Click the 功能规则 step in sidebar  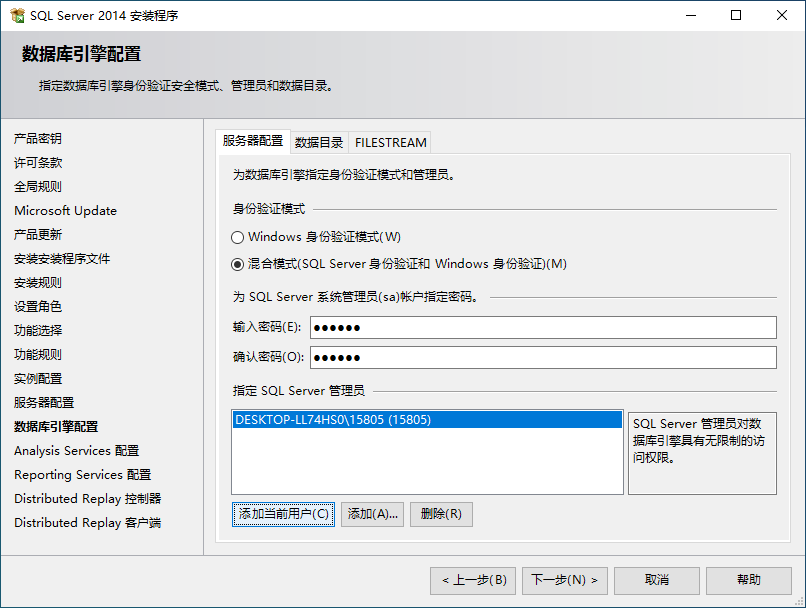[38, 355]
